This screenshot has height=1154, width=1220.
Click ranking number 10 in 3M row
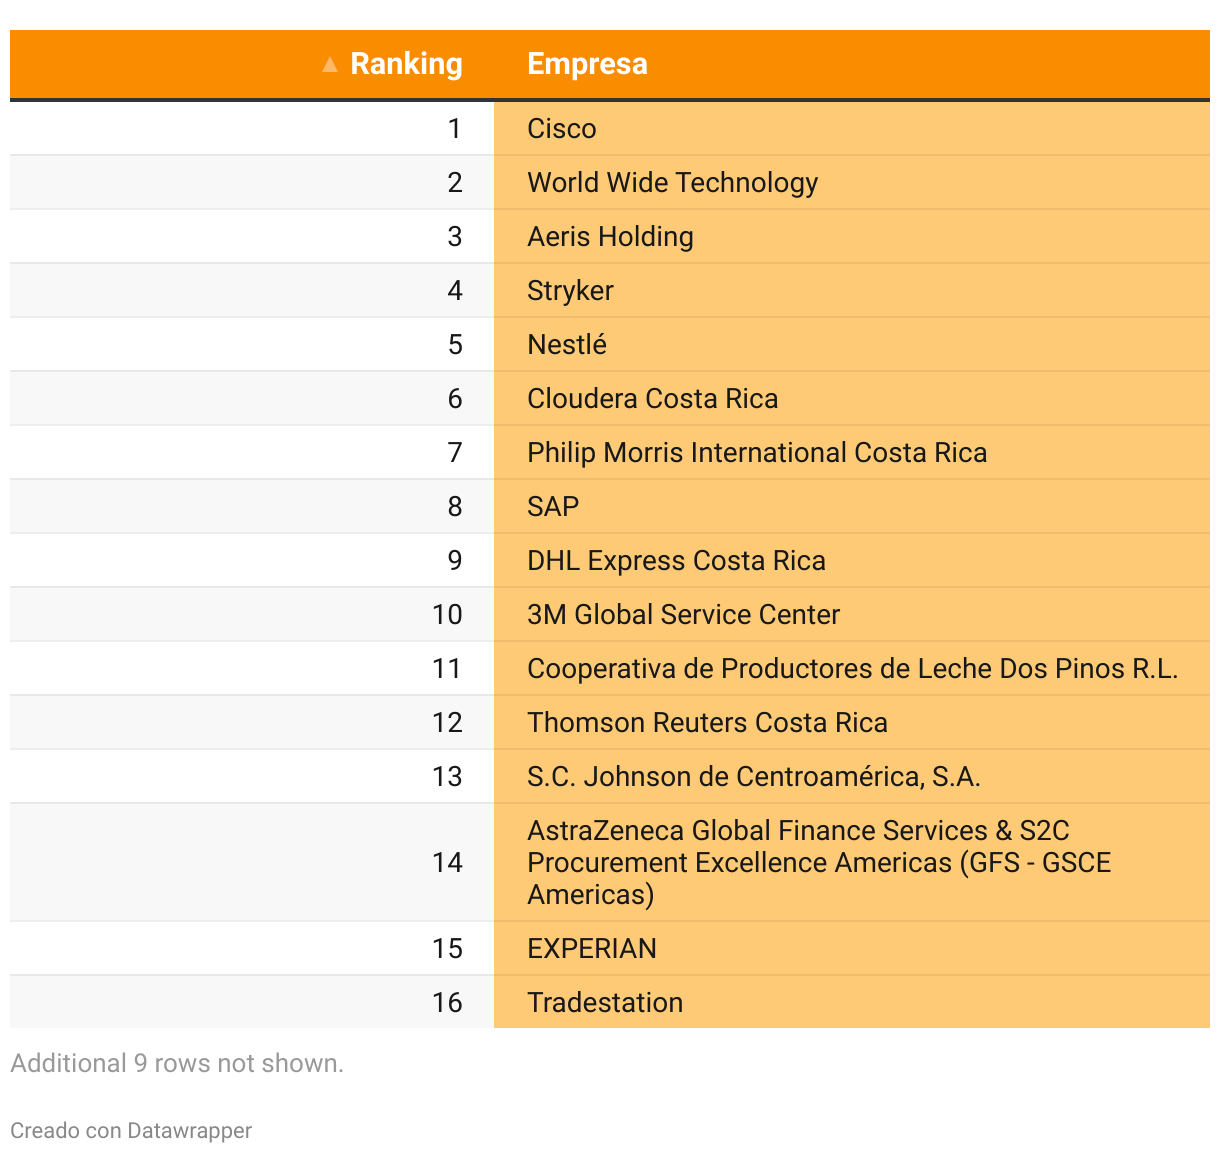pyautogui.click(x=447, y=614)
